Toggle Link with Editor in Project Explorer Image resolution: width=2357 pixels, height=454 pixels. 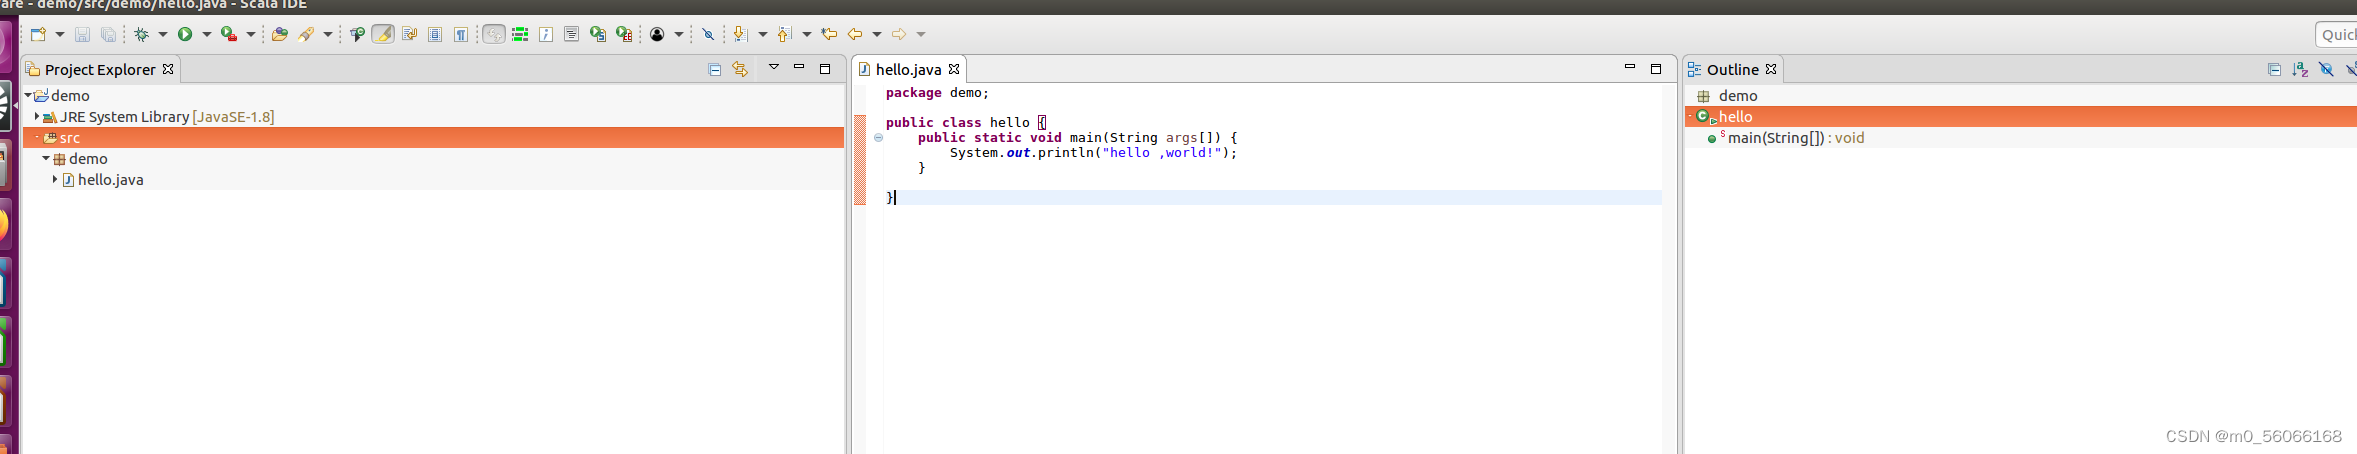click(740, 69)
